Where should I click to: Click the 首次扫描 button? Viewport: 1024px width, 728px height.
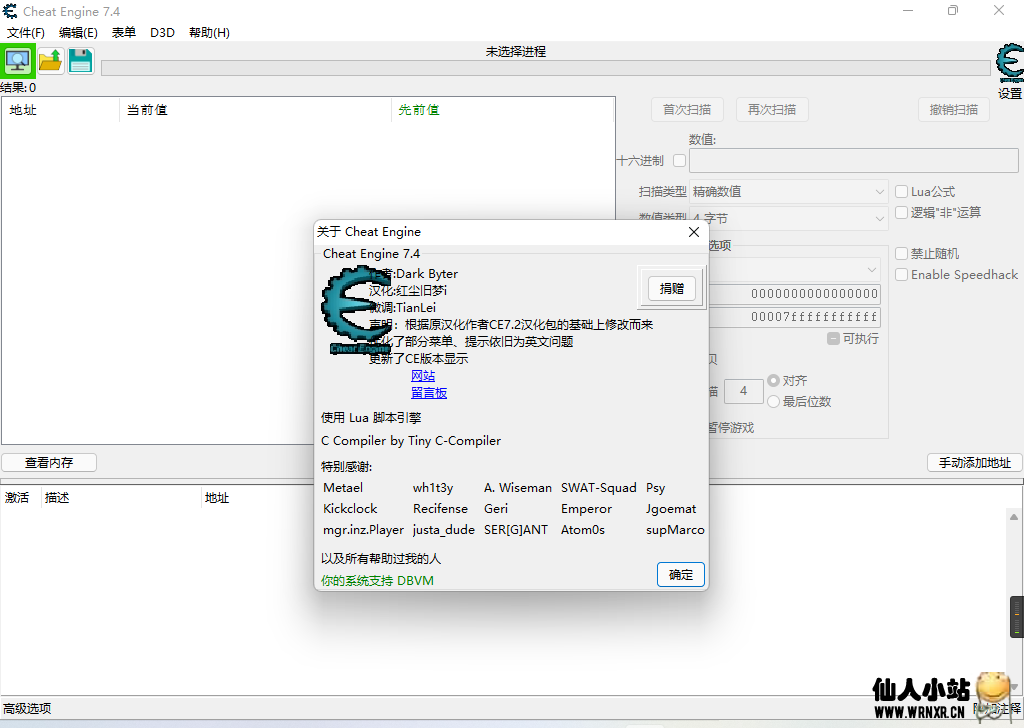coord(687,110)
